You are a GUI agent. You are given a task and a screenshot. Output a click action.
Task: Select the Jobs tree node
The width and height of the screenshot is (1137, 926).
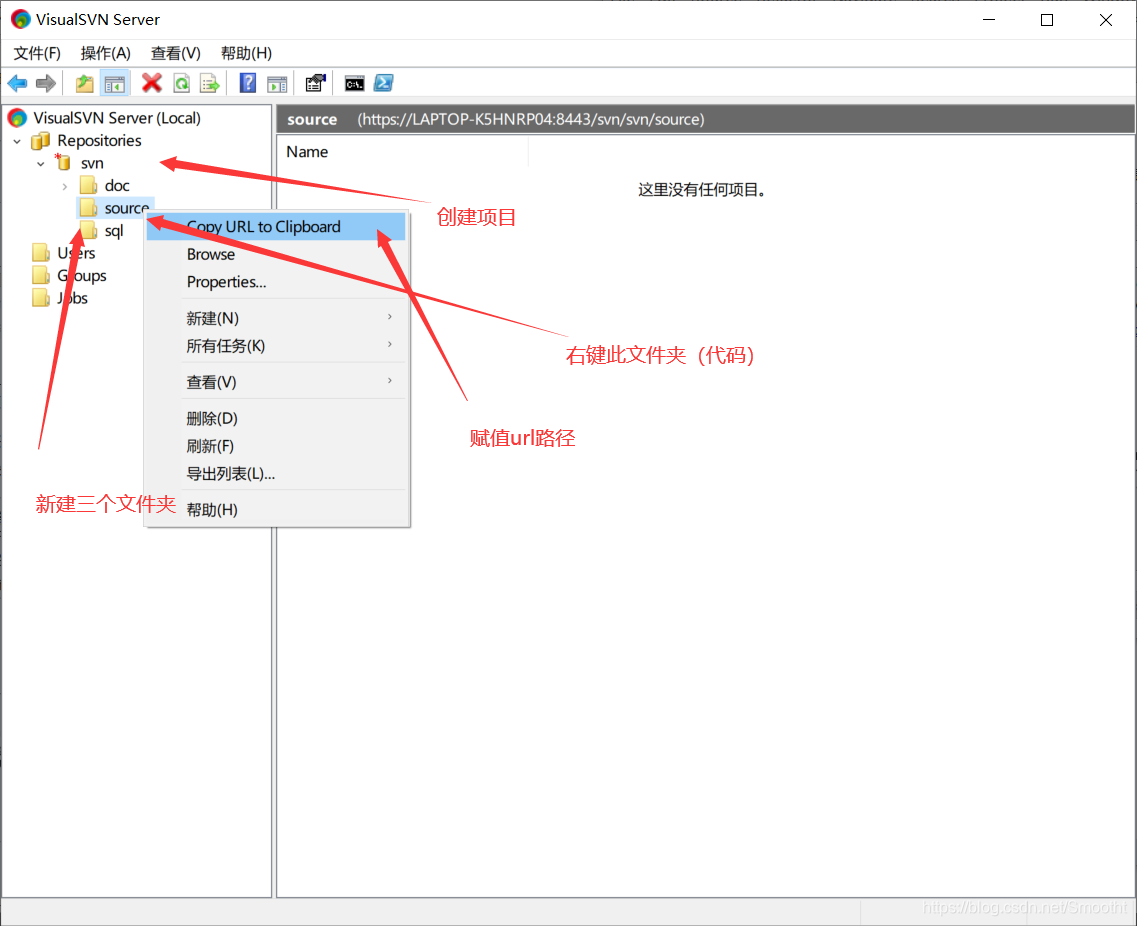[x=73, y=298]
